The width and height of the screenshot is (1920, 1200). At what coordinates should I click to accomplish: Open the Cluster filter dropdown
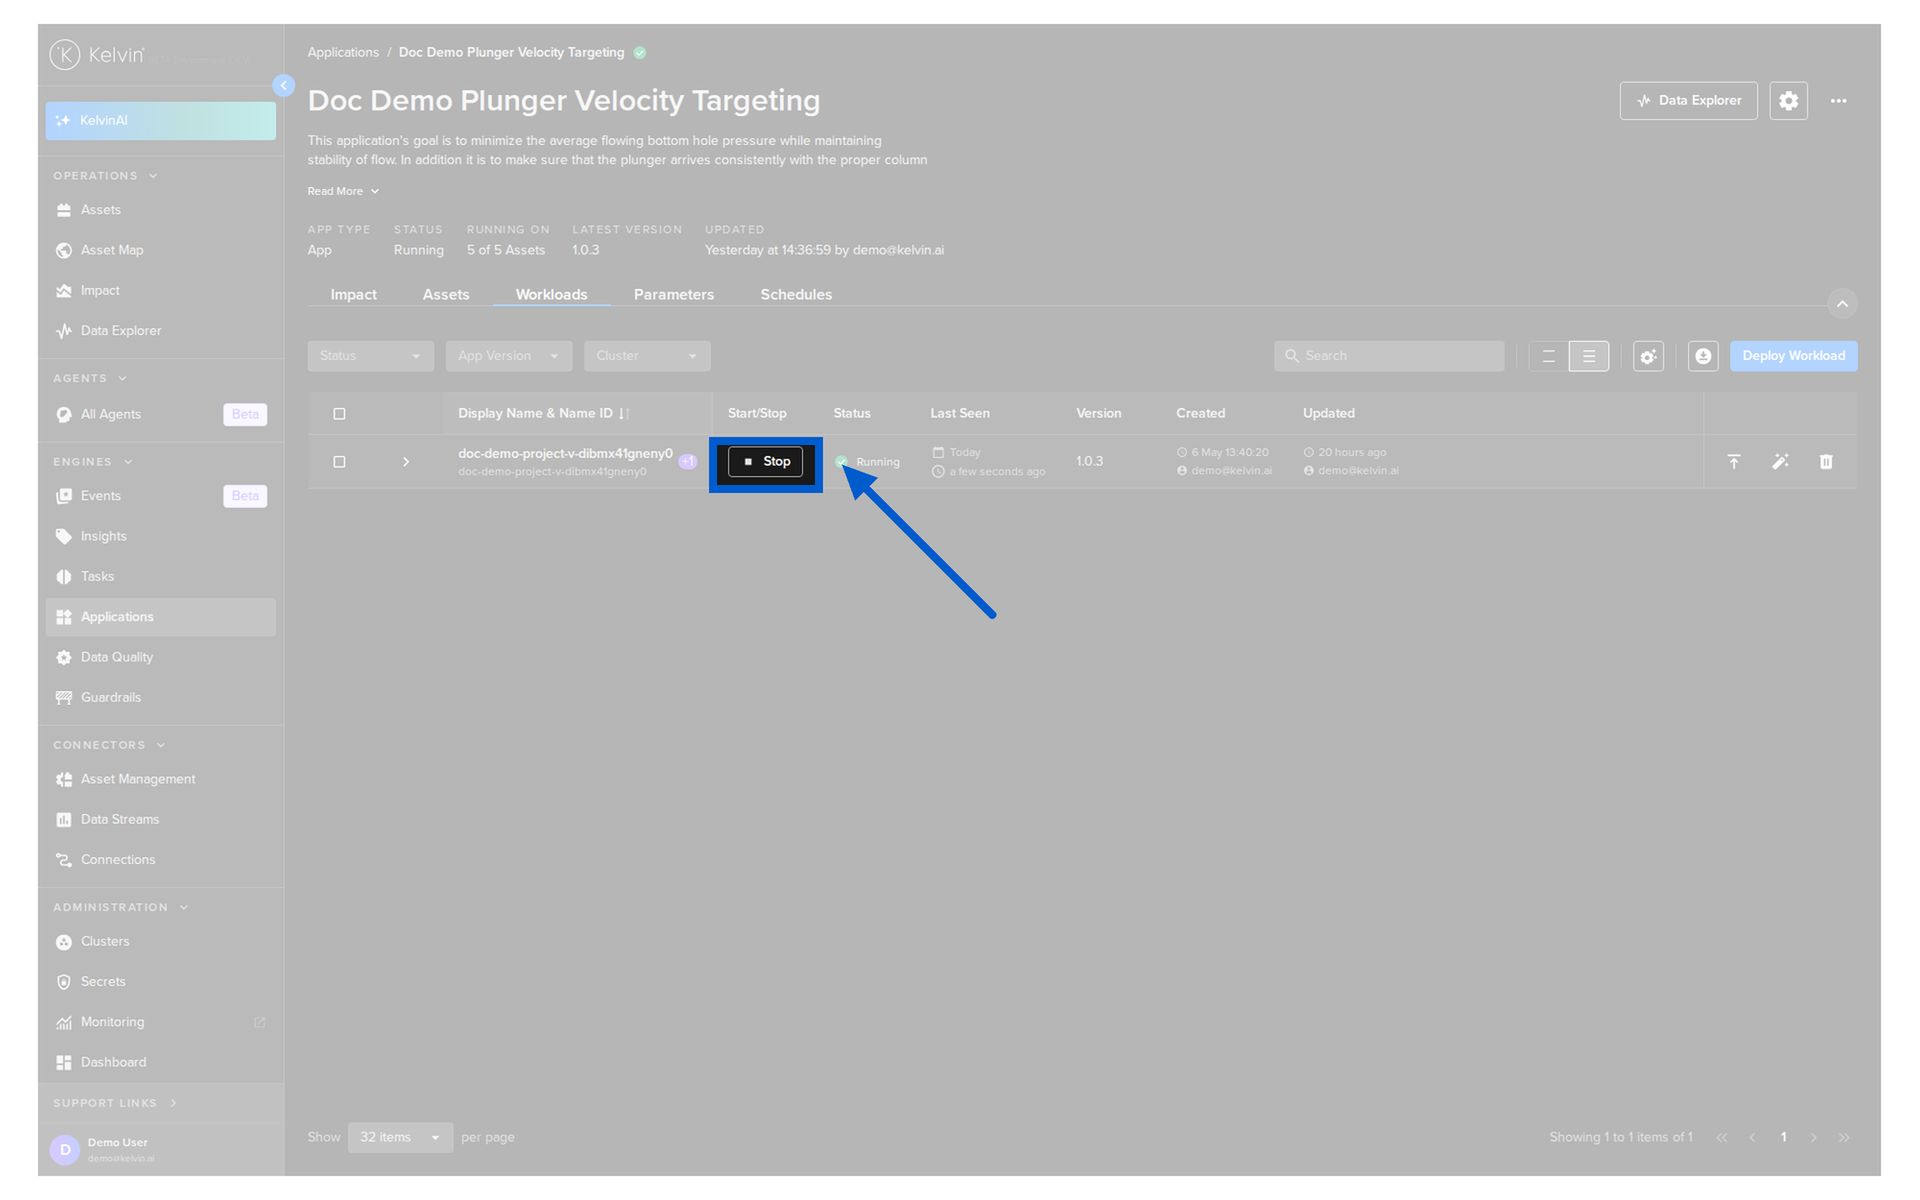(x=647, y=356)
